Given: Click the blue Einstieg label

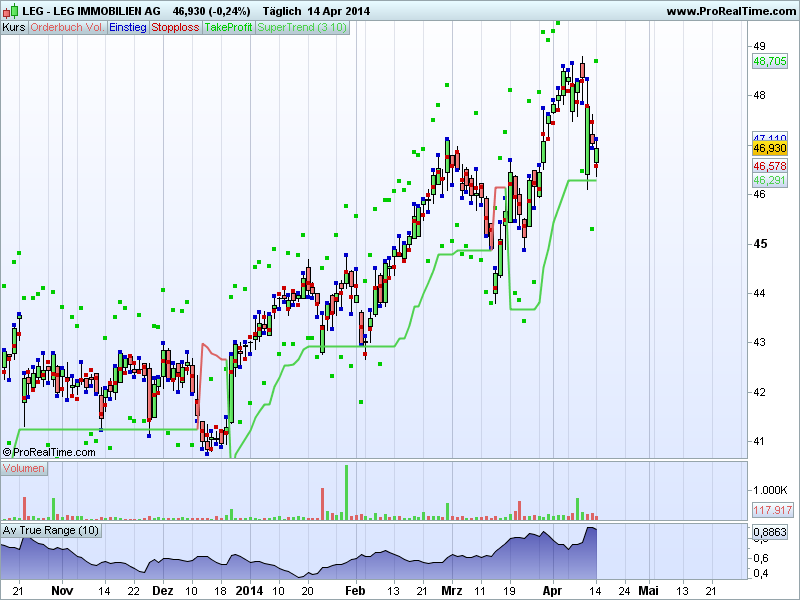Looking at the screenshot, I should [x=127, y=27].
